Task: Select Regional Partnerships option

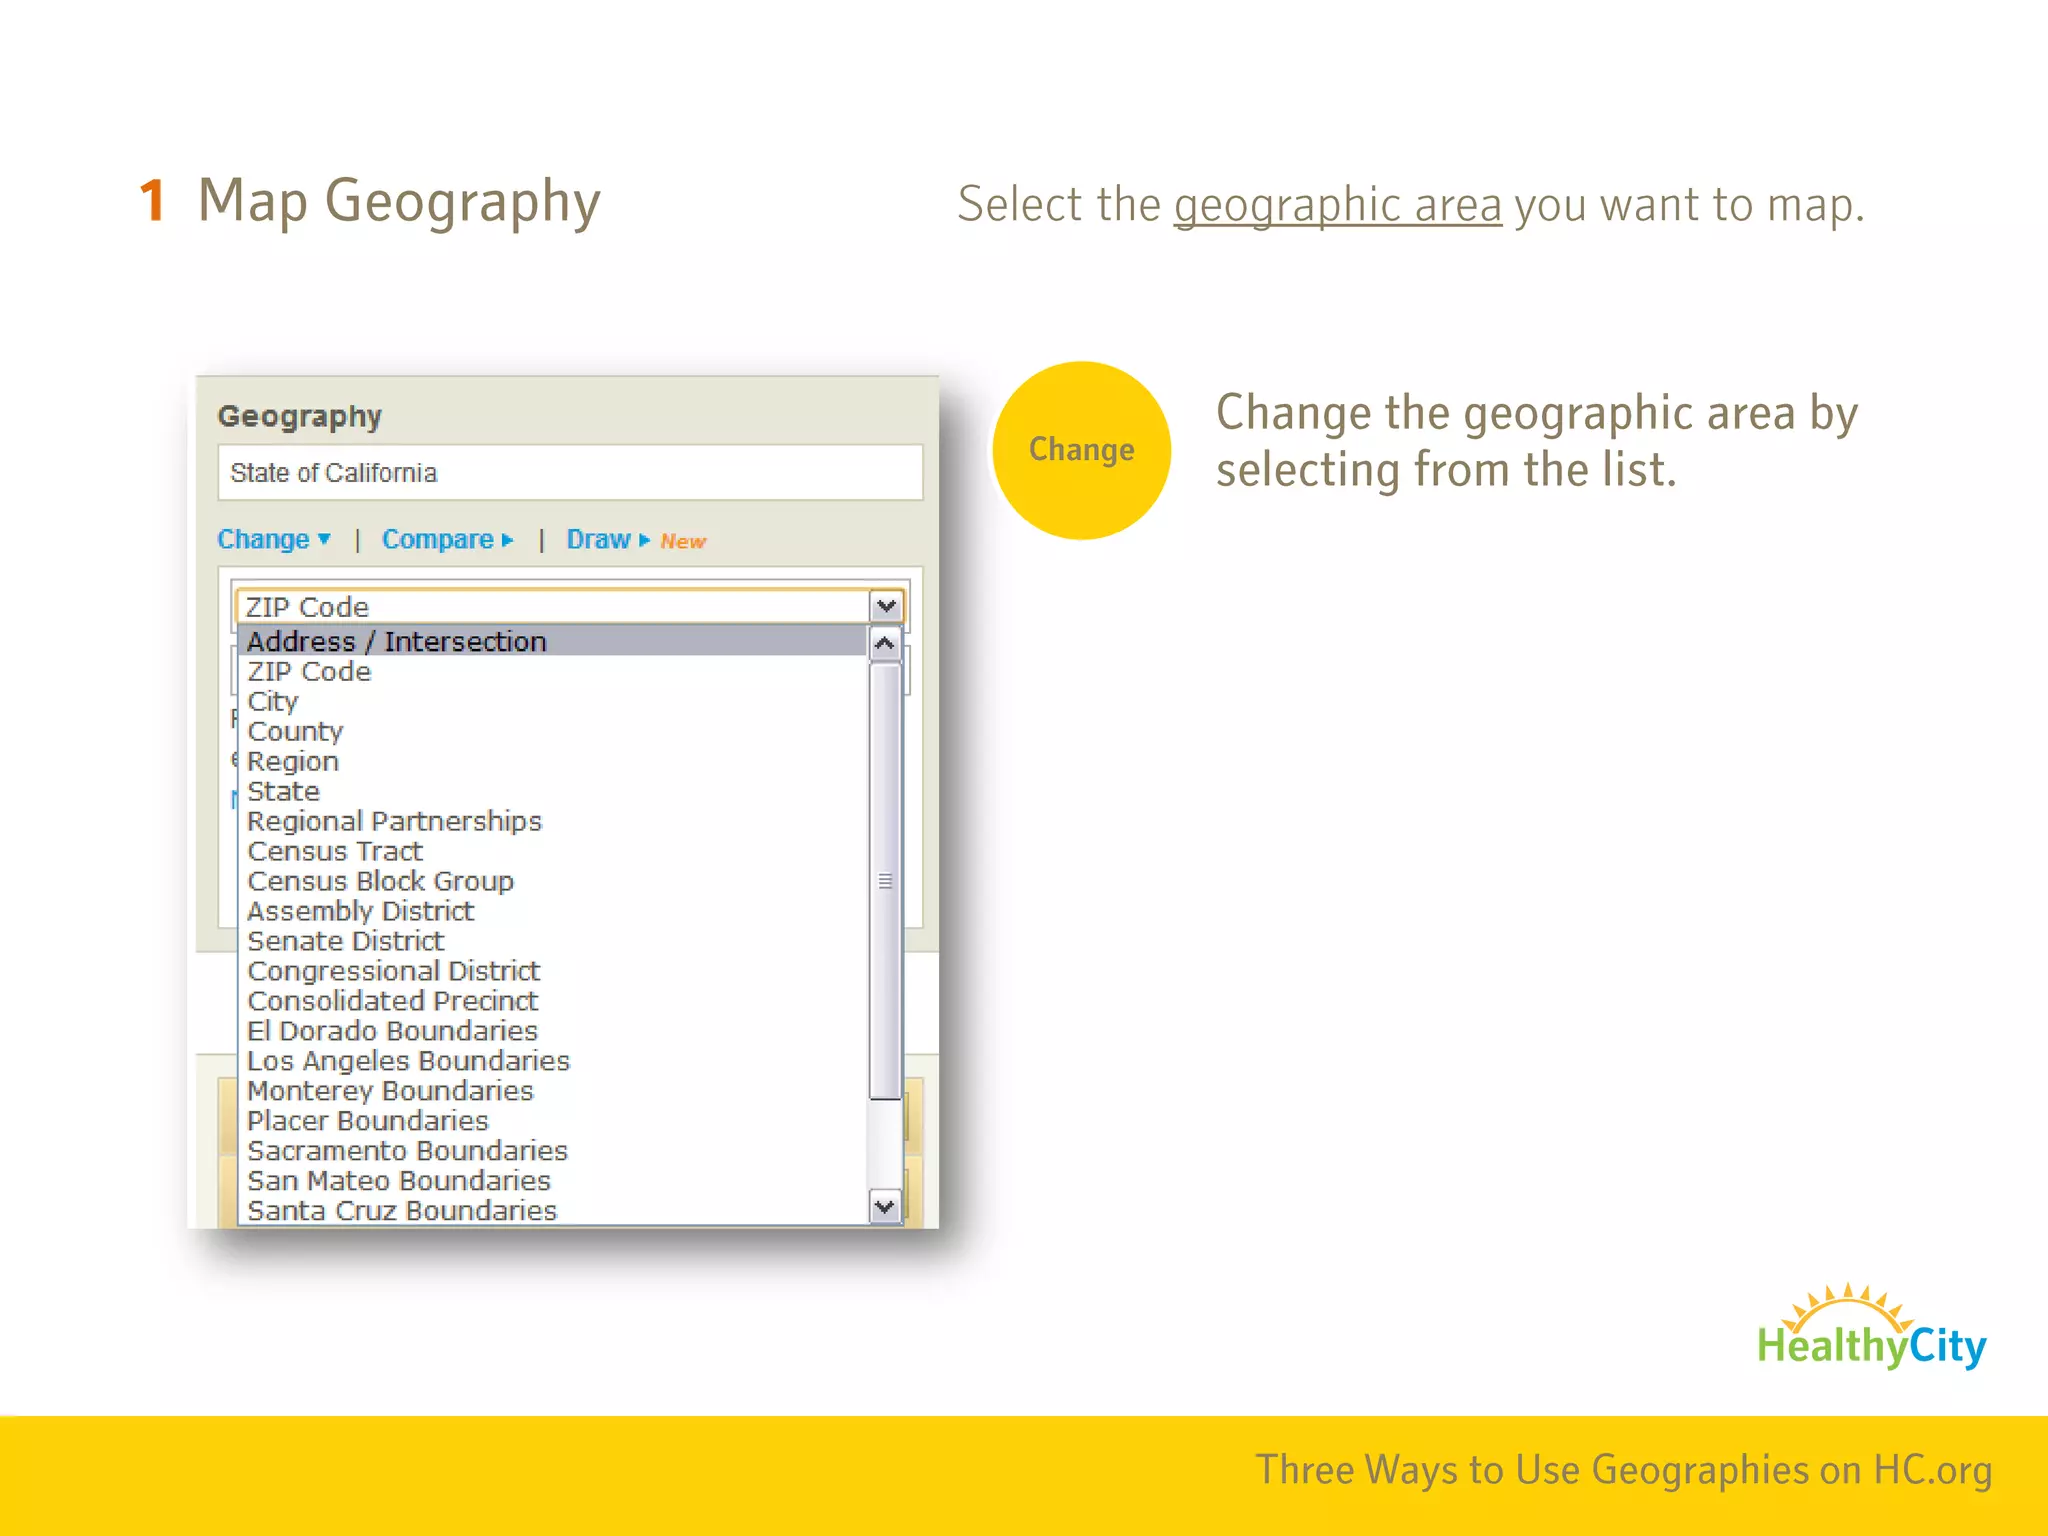Action: pos(394,821)
